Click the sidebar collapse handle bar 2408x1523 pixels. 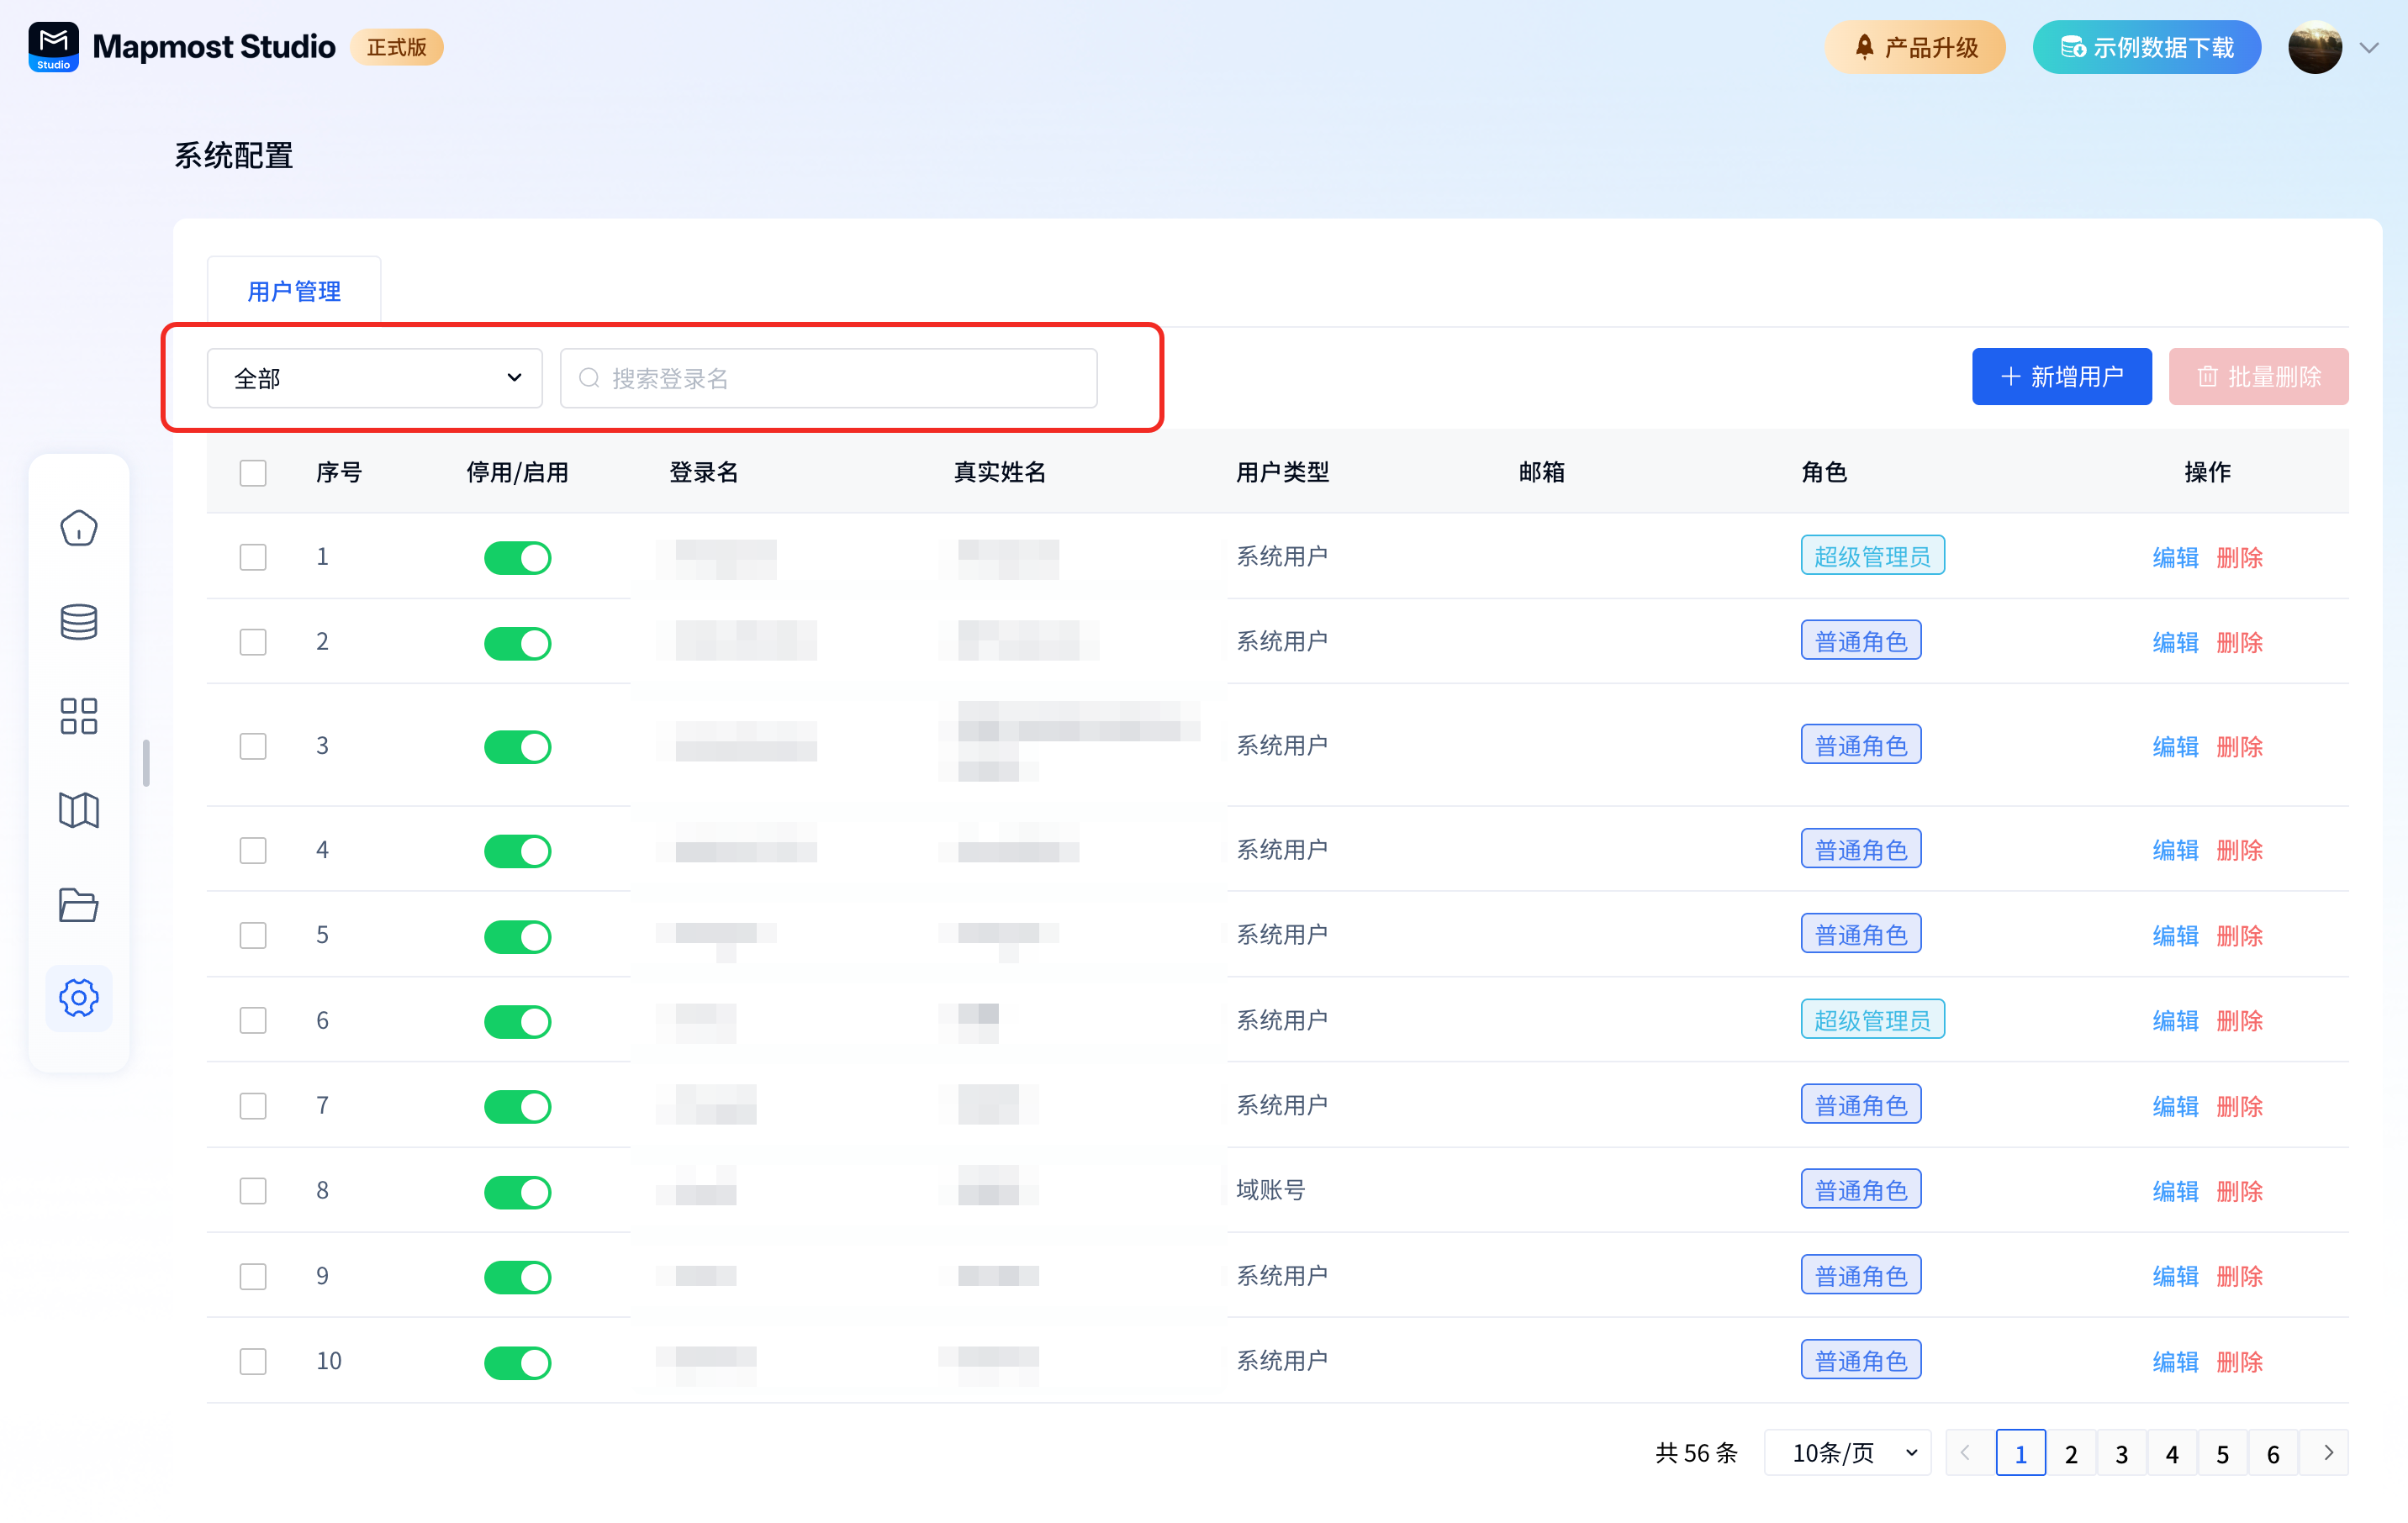(x=146, y=764)
